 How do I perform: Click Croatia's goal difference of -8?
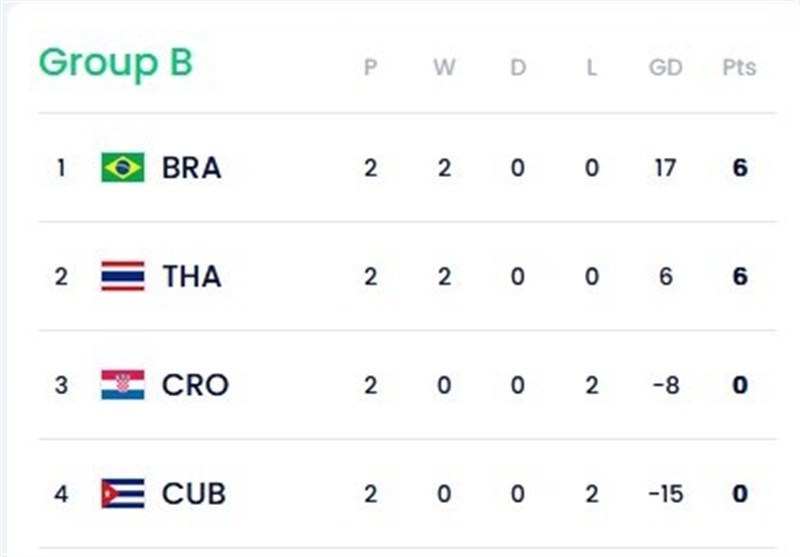(x=665, y=385)
